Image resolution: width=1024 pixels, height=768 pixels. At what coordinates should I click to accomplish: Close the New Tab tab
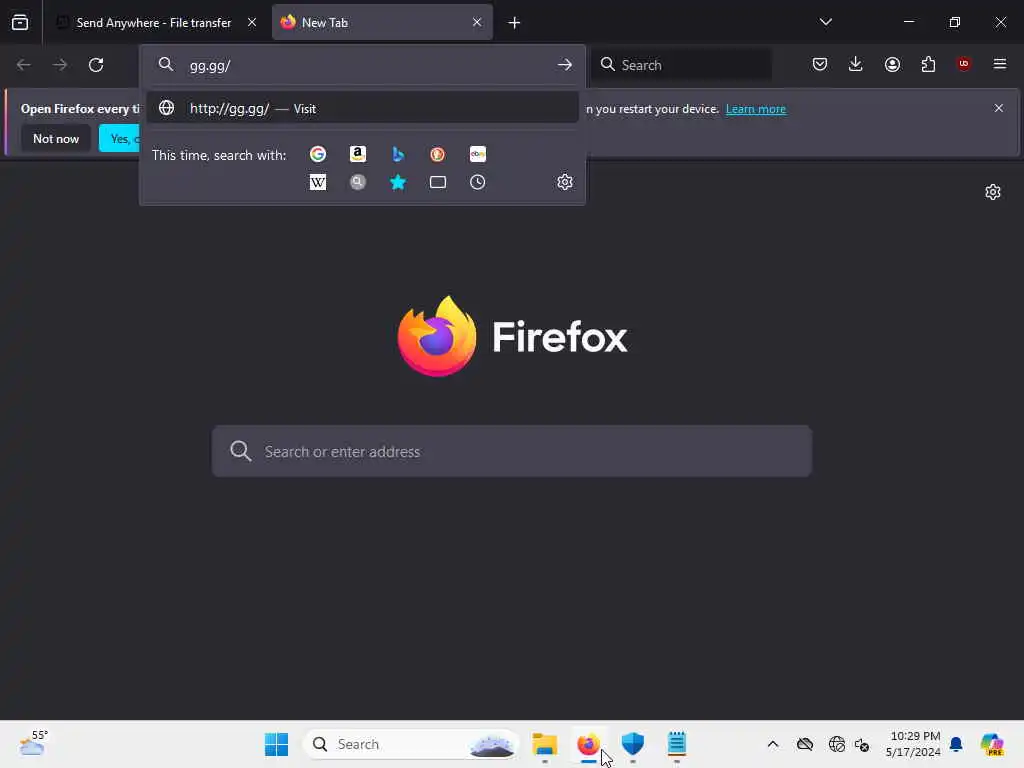click(477, 22)
